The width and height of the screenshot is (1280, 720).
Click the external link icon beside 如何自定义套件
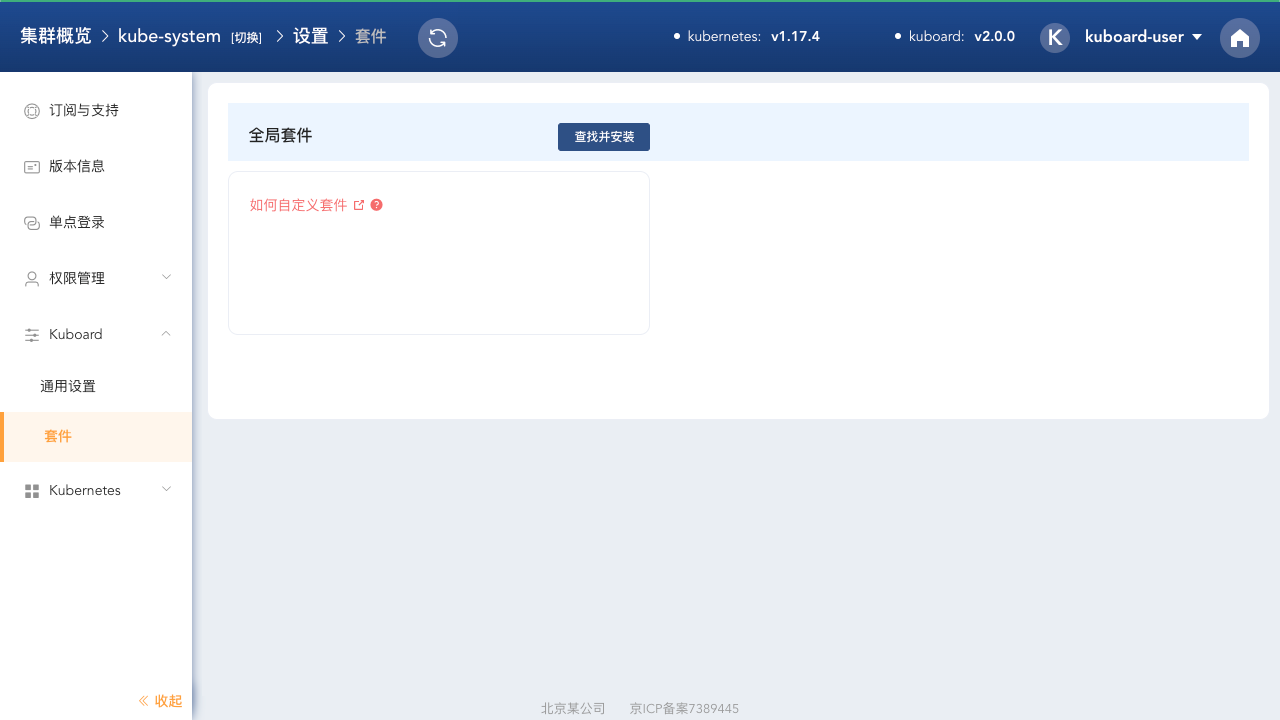coord(359,205)
